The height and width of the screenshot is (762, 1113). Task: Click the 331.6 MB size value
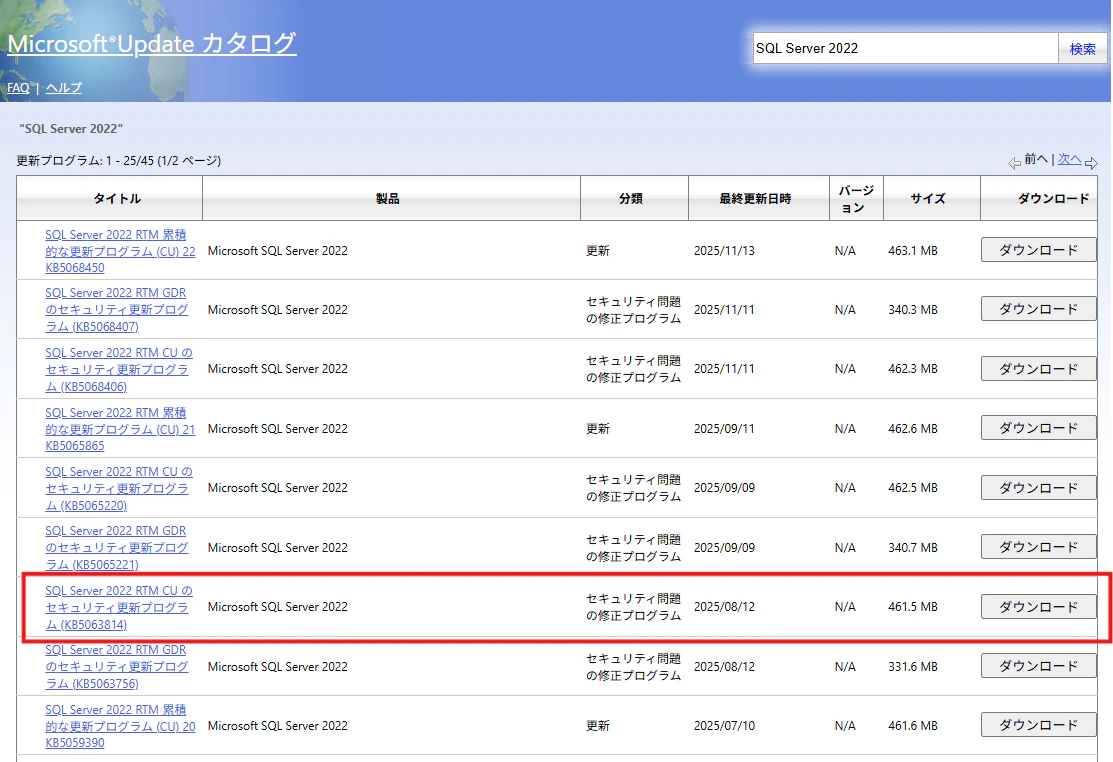click(913, 666)
